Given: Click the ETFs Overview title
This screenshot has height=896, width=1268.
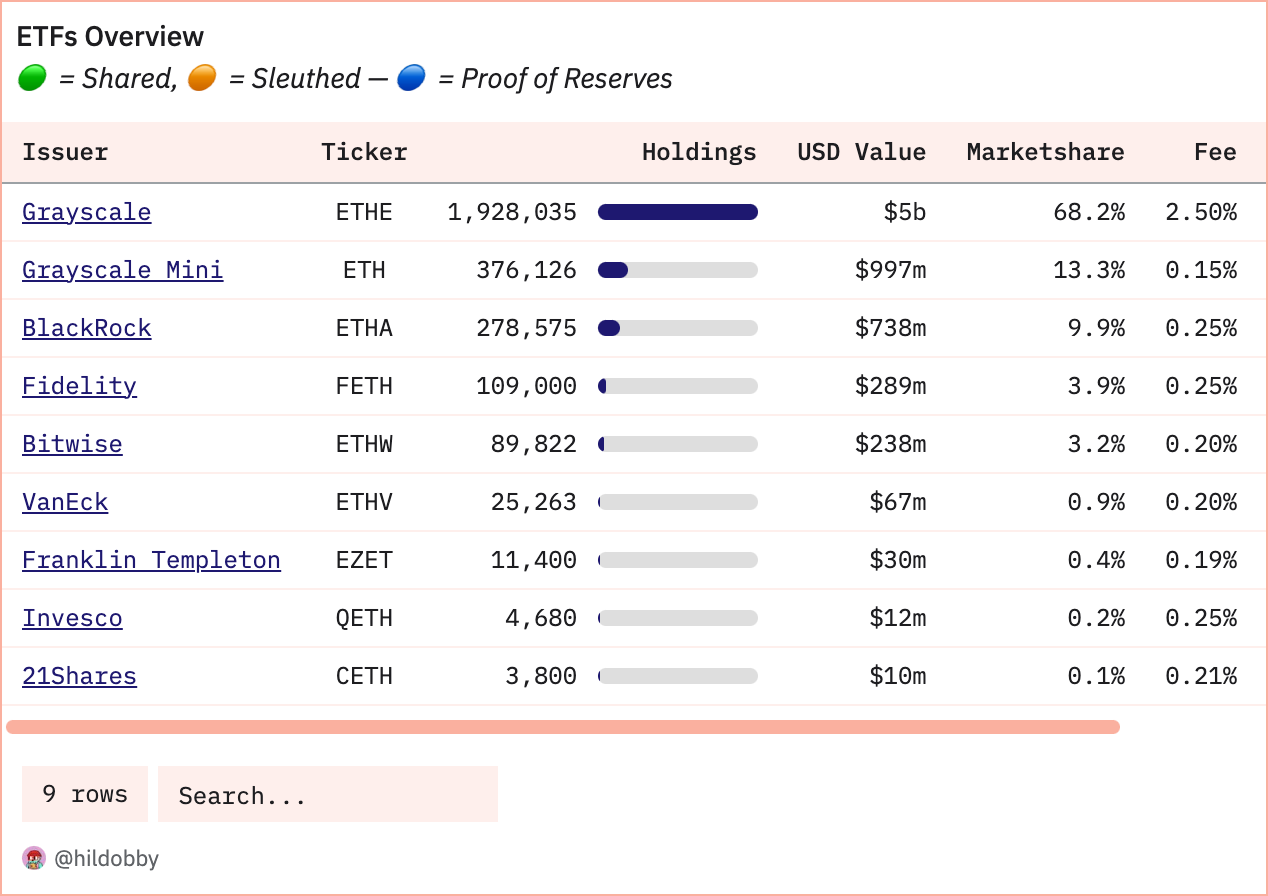Looking at the screenshot, I should pyautogui.click(x=111, y=37).
